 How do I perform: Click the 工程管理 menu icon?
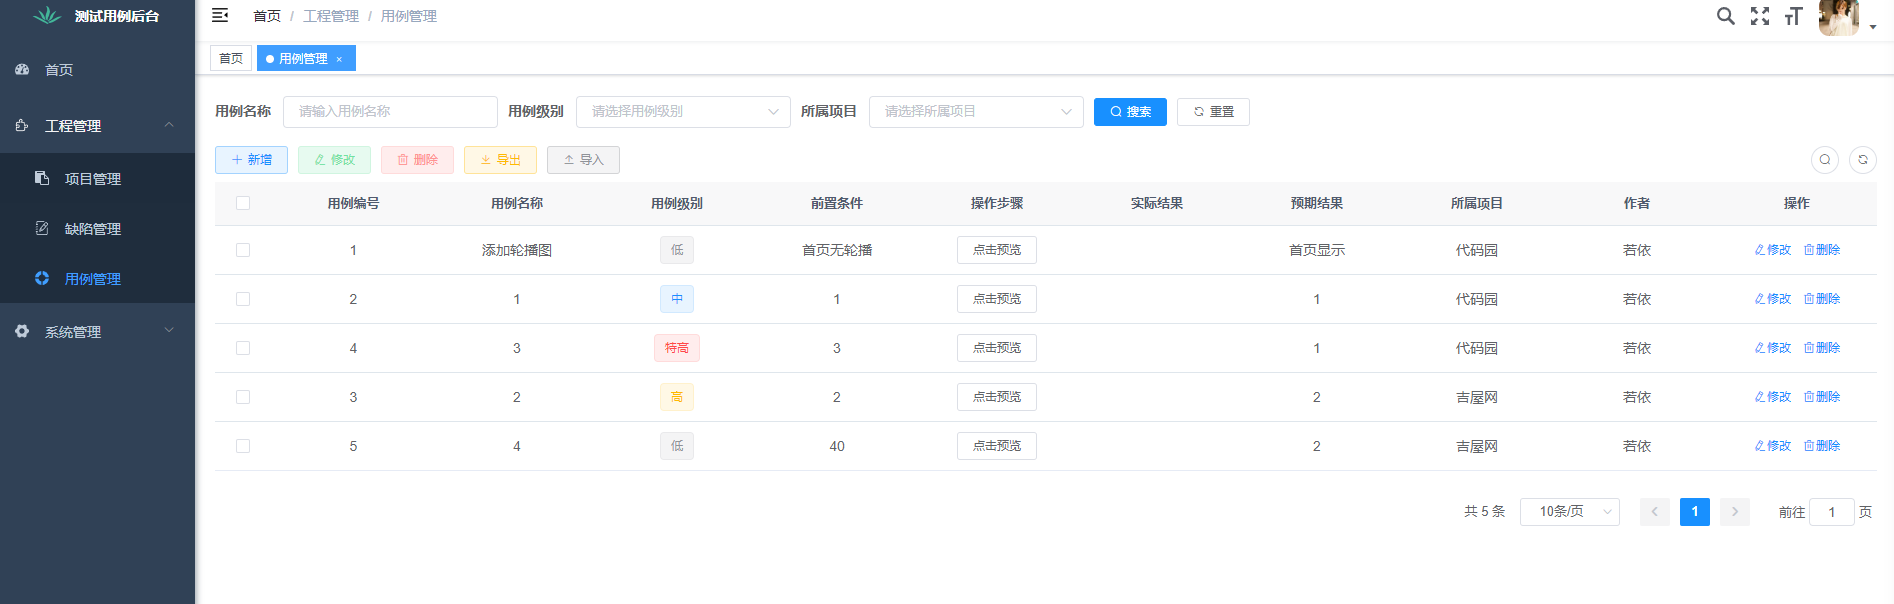point(22,125)
